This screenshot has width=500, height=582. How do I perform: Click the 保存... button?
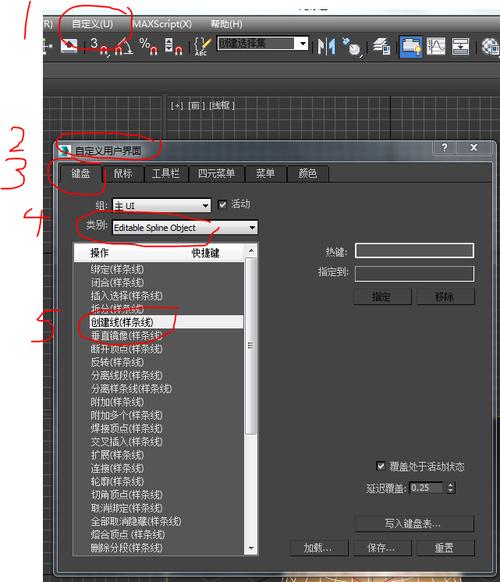point(382,548)
